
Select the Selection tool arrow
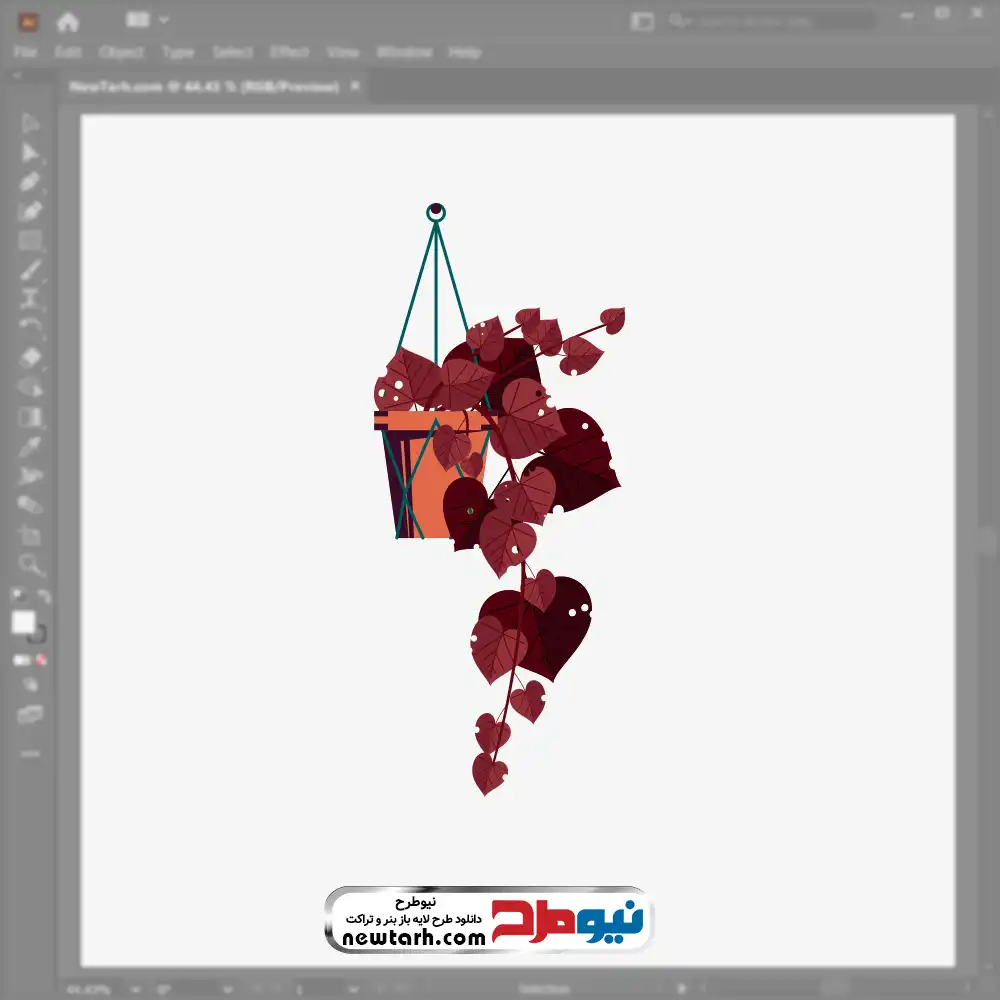(x=30, y=123)
